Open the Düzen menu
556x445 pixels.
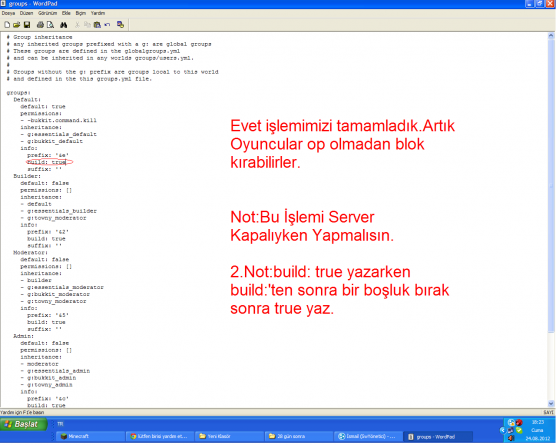point(26,13)
